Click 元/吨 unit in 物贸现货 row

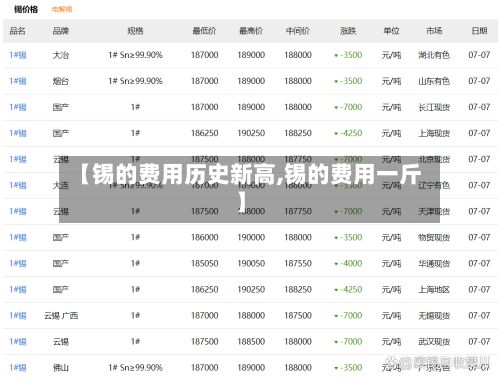pos(391,237)
